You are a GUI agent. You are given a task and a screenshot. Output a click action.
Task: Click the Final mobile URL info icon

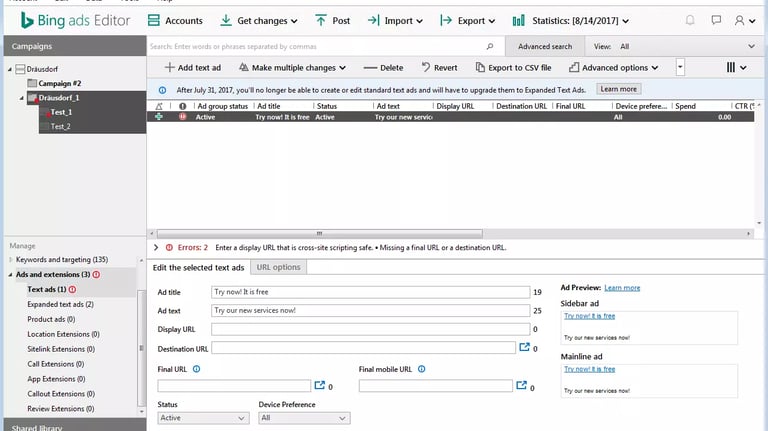click(x=422, y=369)
